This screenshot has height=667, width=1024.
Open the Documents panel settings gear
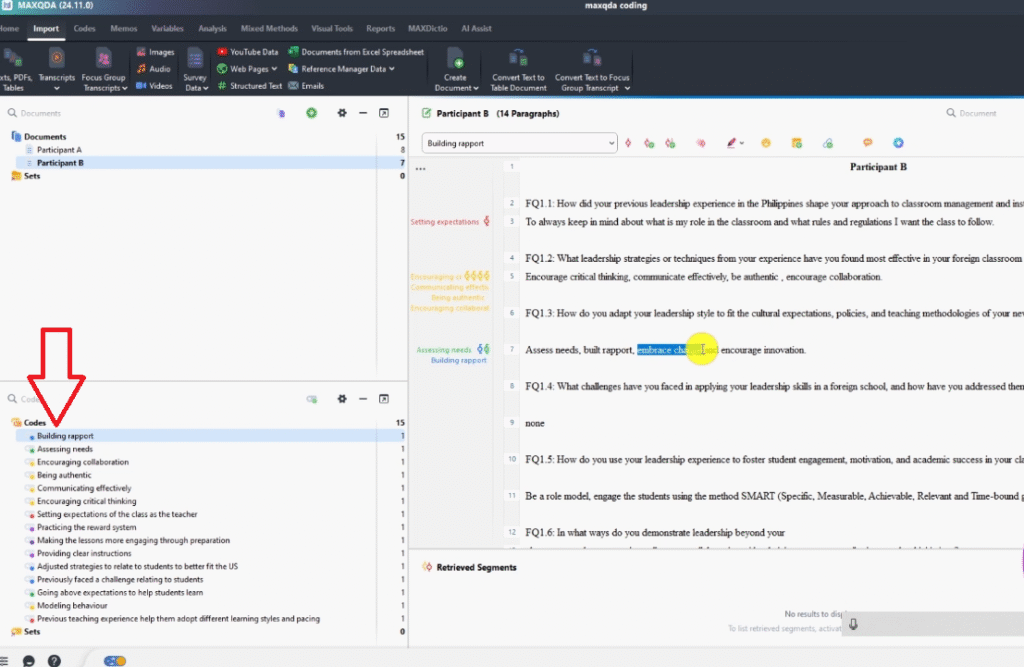342,114
